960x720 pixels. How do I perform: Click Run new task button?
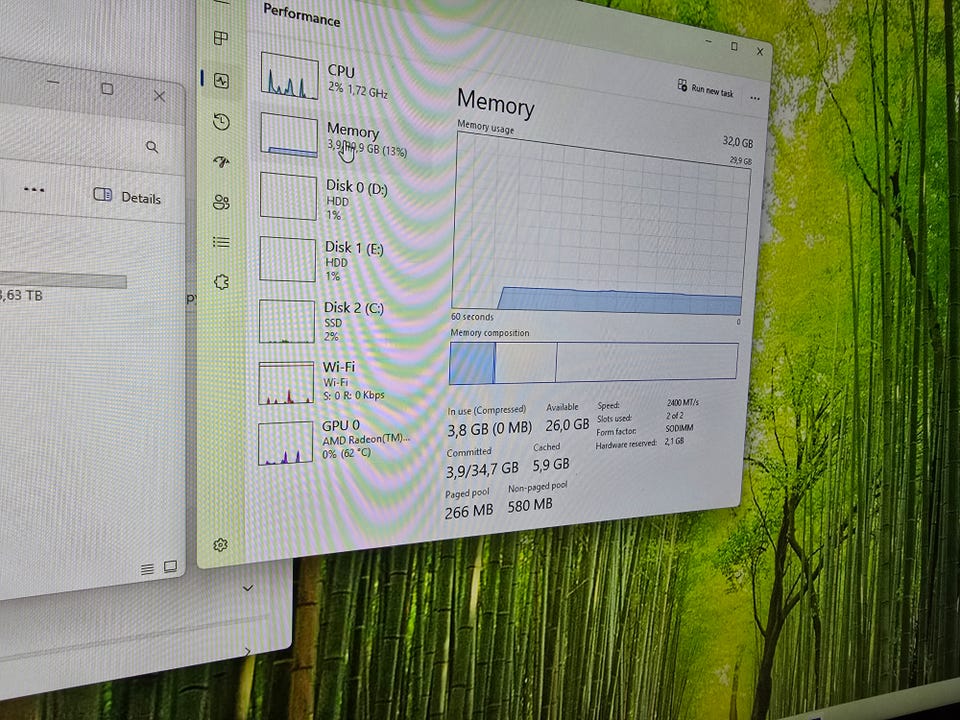pos(705,89)
